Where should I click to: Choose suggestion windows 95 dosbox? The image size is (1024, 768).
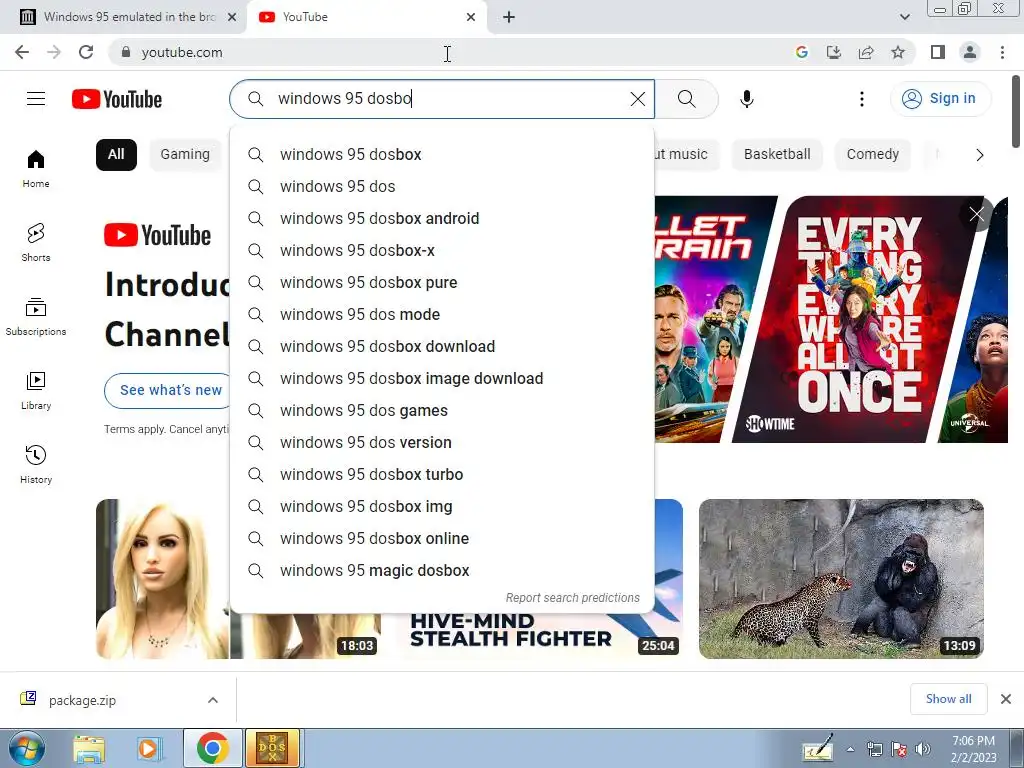442,155
